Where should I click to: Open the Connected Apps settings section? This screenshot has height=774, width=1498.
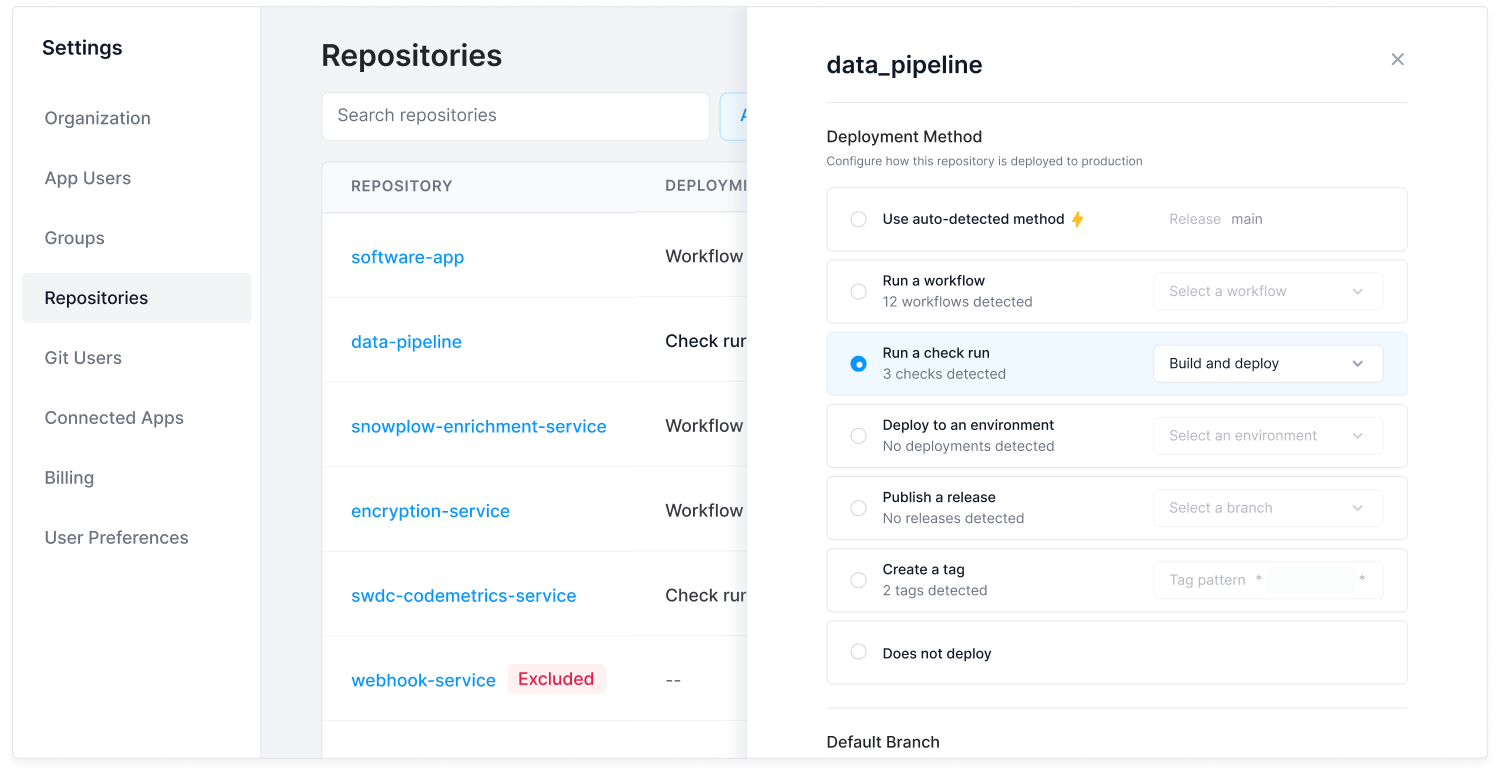point(114,417)
